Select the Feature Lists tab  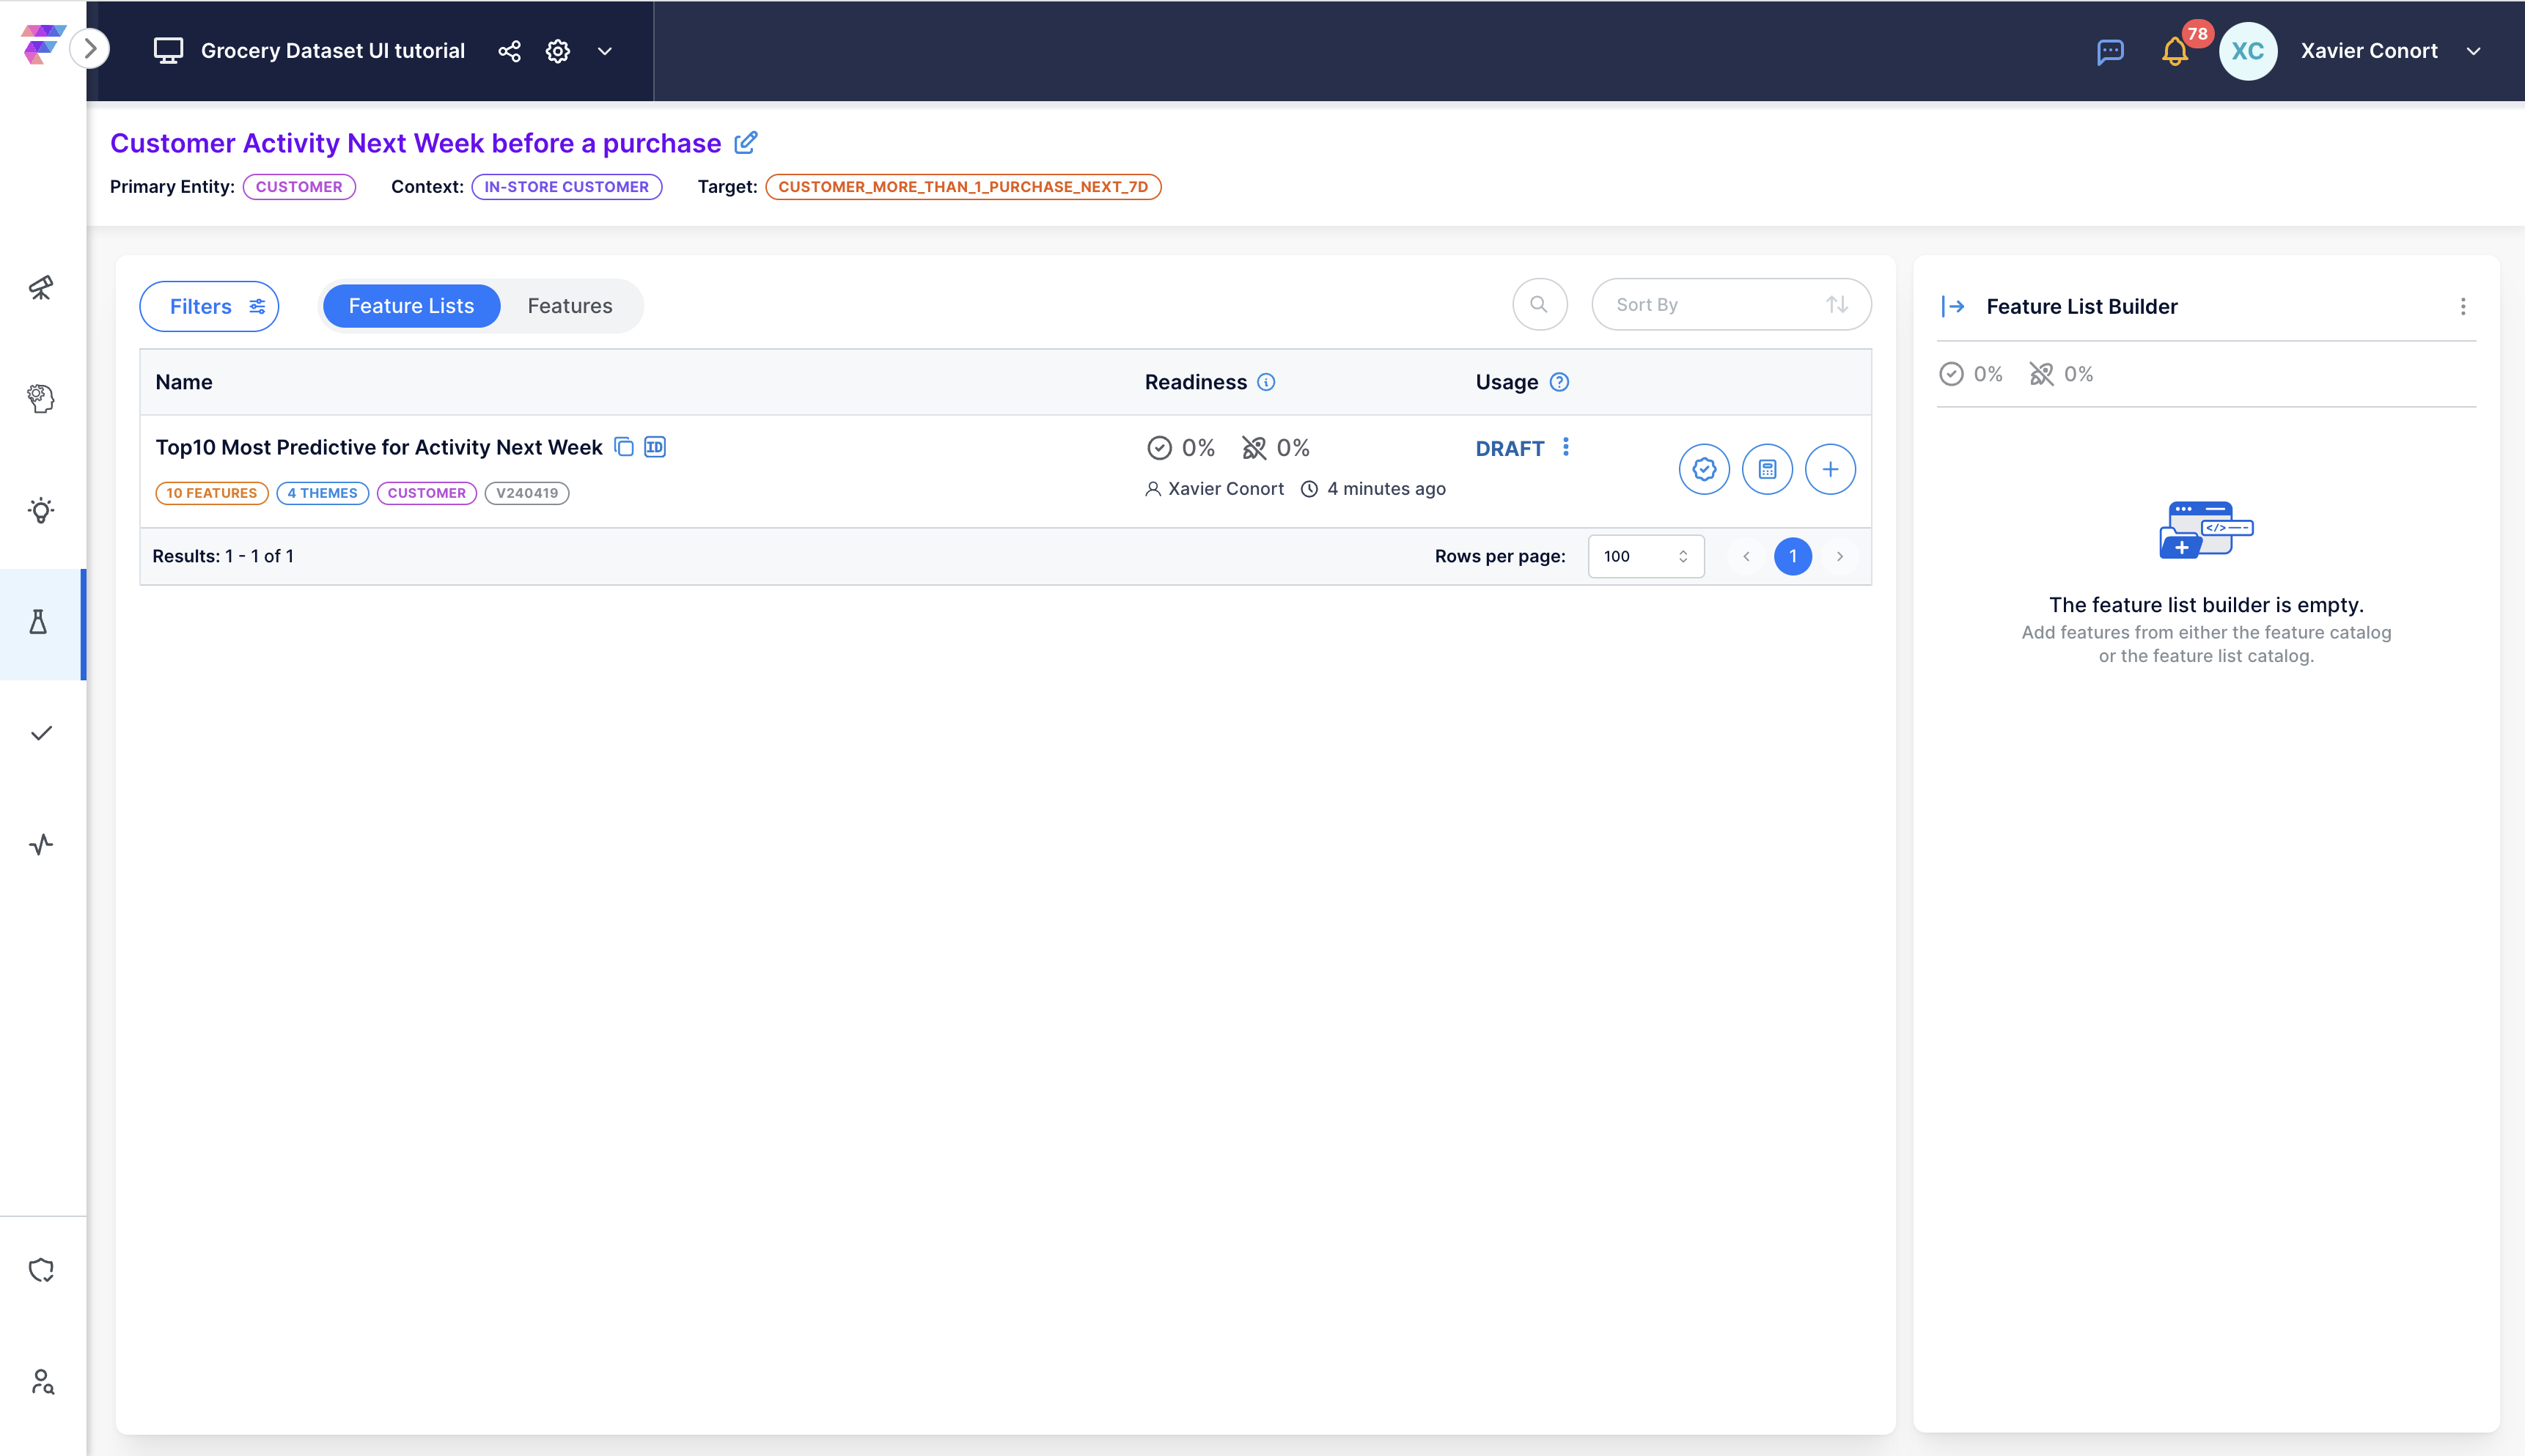pos(411,306)
